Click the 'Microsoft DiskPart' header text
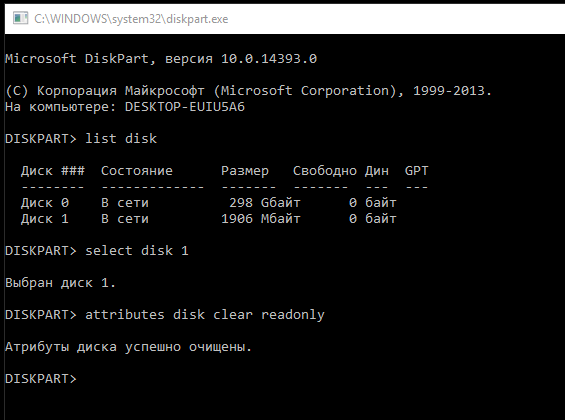The image size is (565, 420). click(77, 59)
